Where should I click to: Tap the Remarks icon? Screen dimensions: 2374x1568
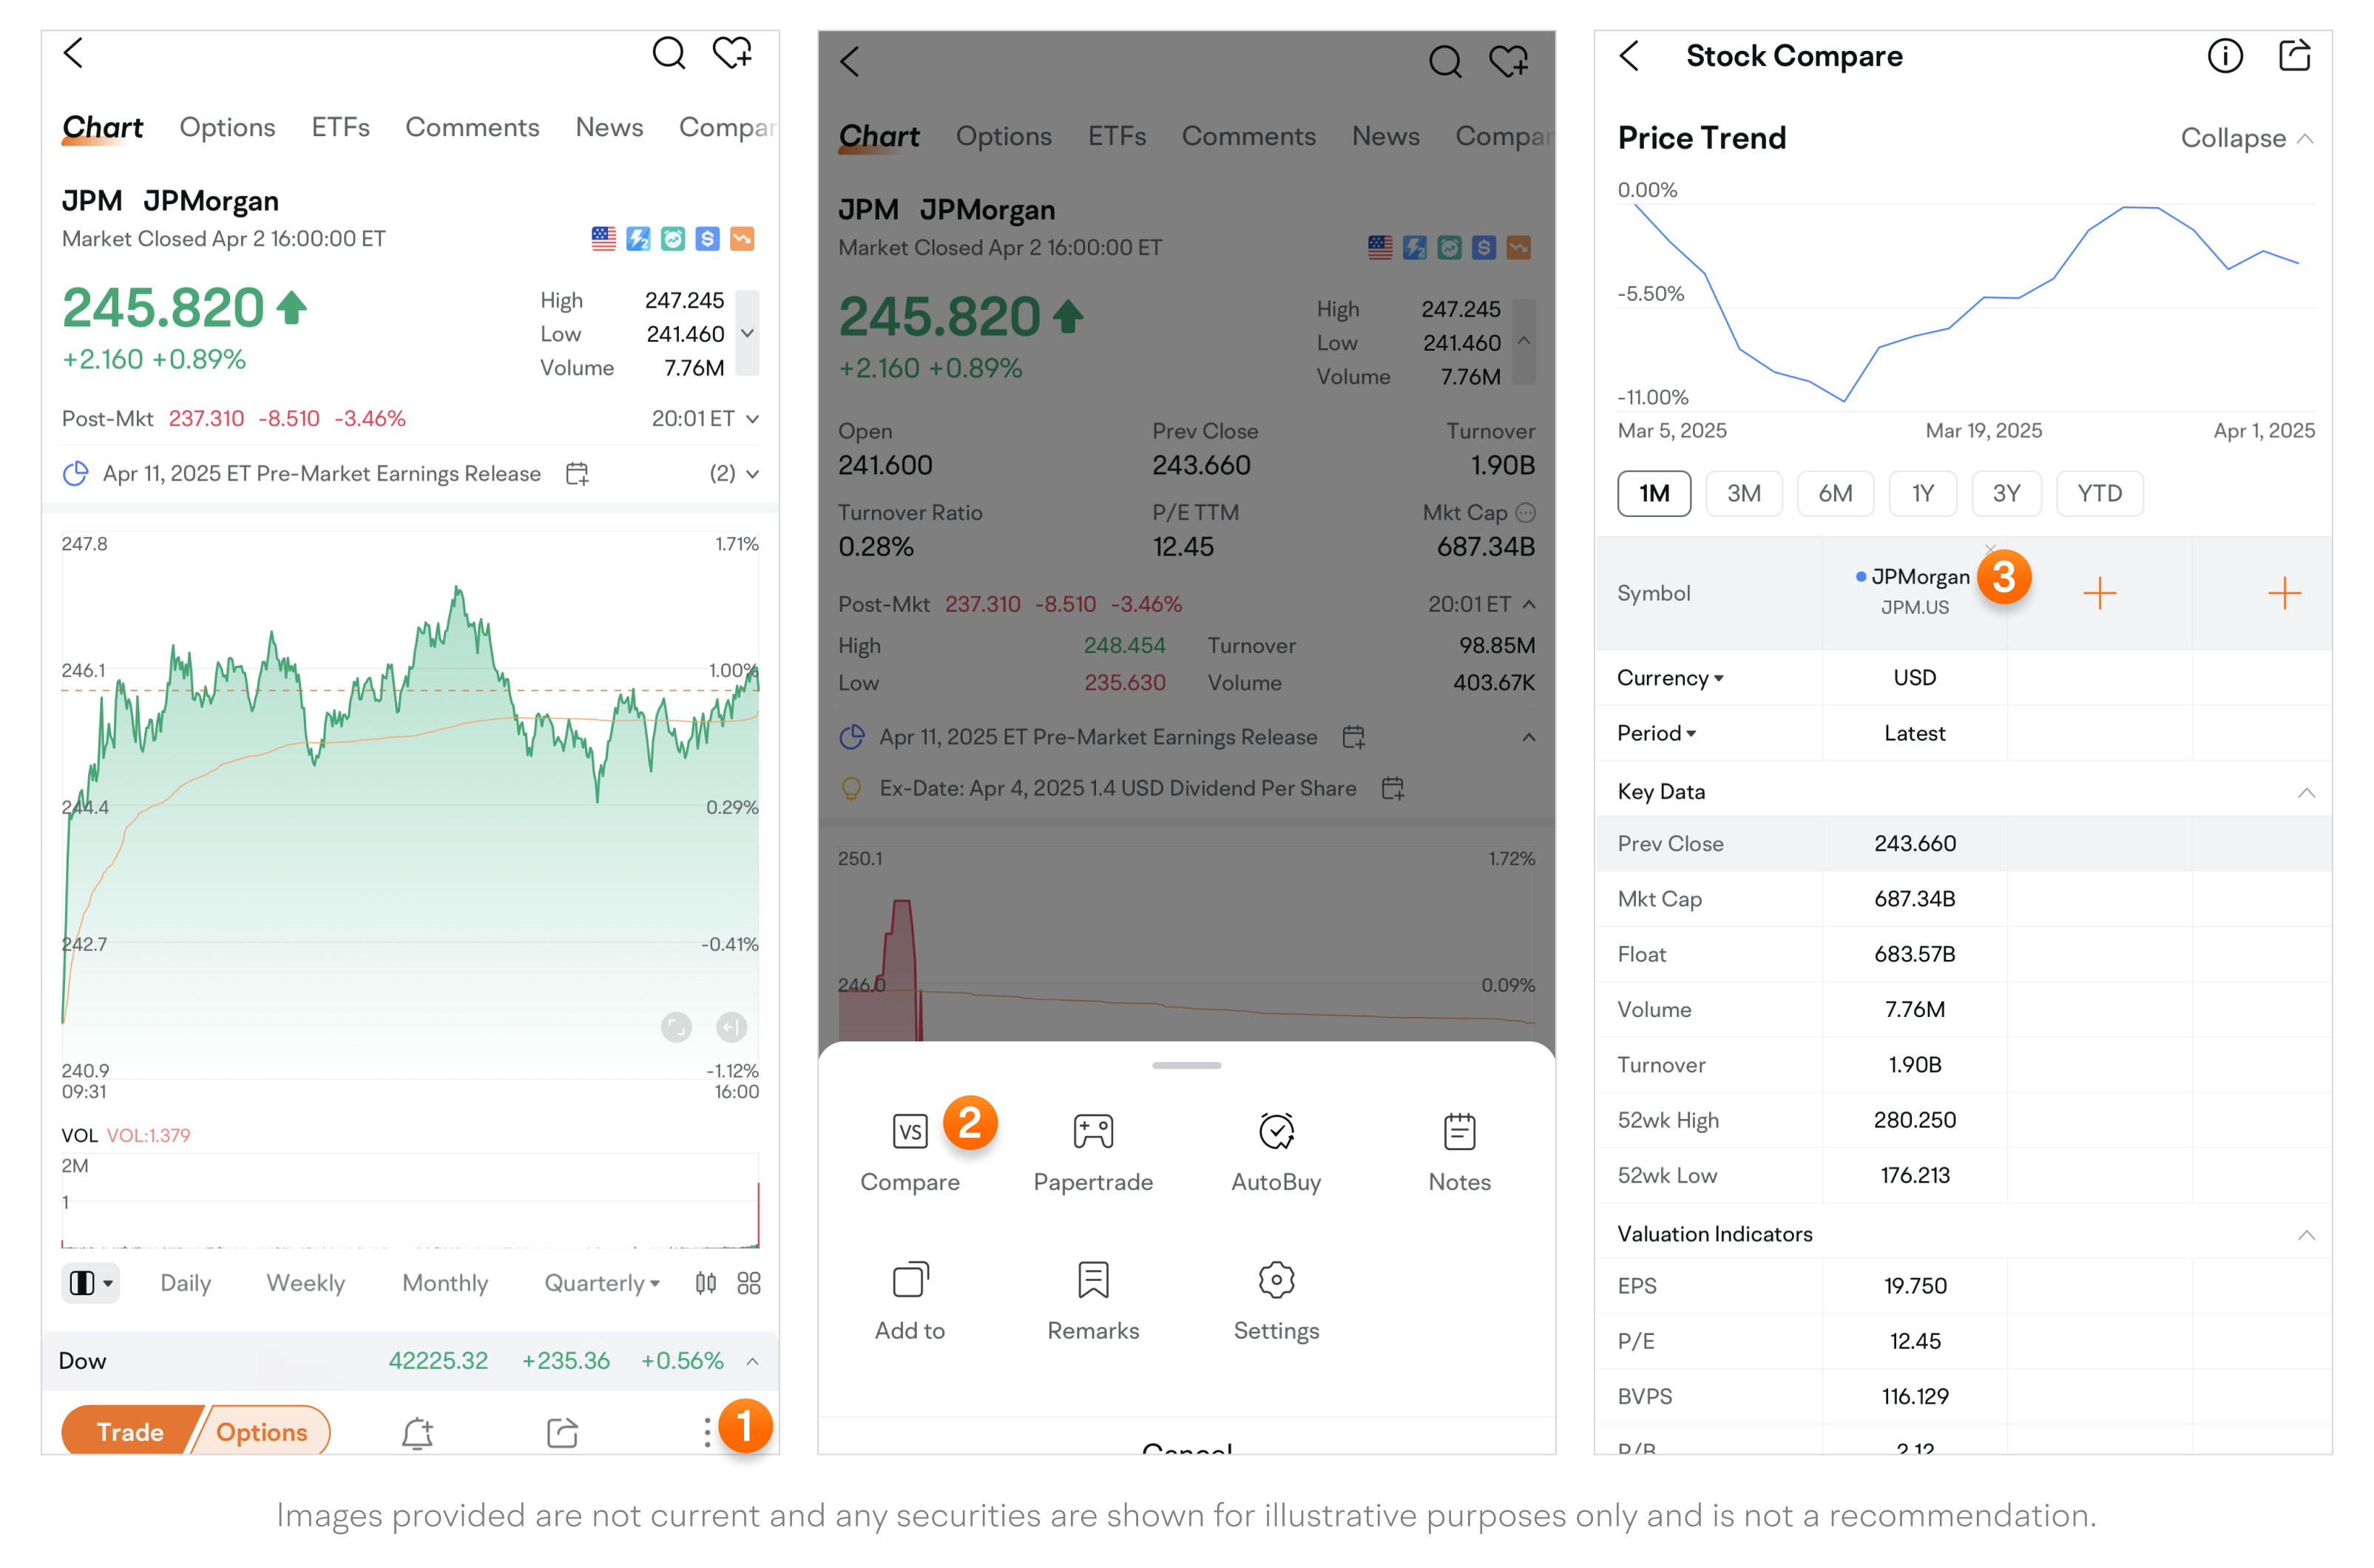[1092, 1280]
